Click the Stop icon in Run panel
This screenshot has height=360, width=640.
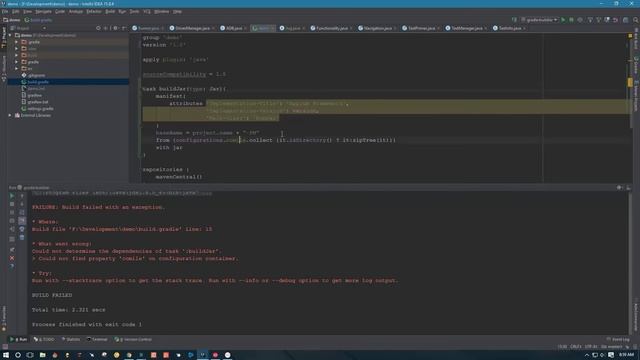tap(12, 204)
